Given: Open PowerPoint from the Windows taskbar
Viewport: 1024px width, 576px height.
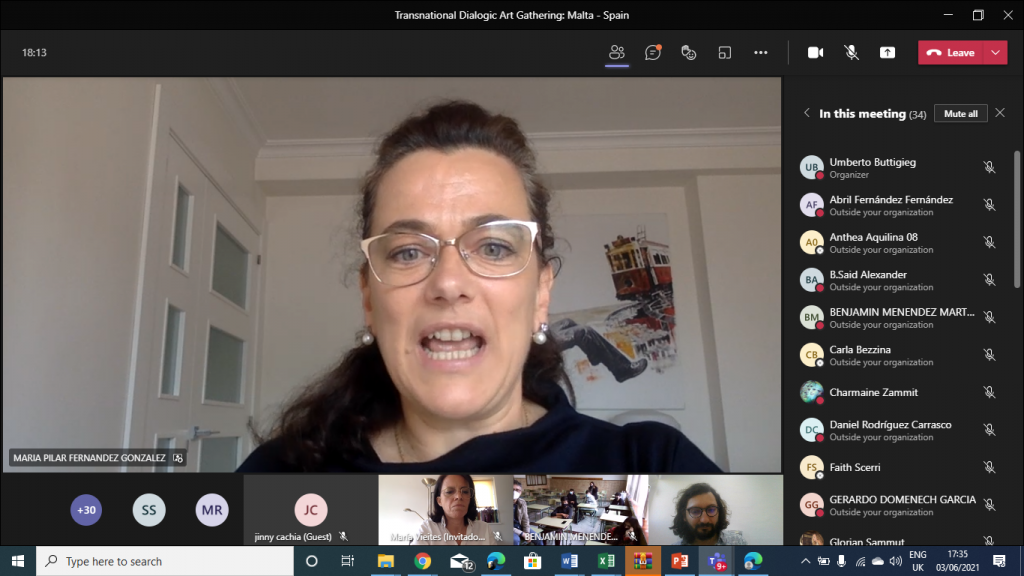Looking at the screenshot, I should [x=679, y=561].
